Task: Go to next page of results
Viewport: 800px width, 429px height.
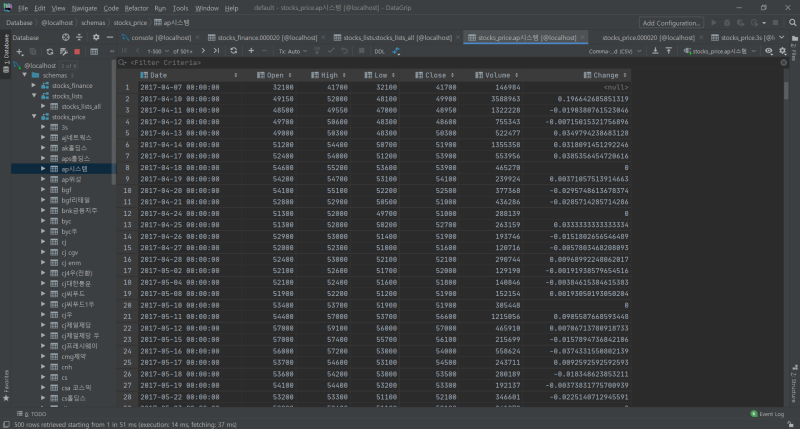Action: [203, 51]
